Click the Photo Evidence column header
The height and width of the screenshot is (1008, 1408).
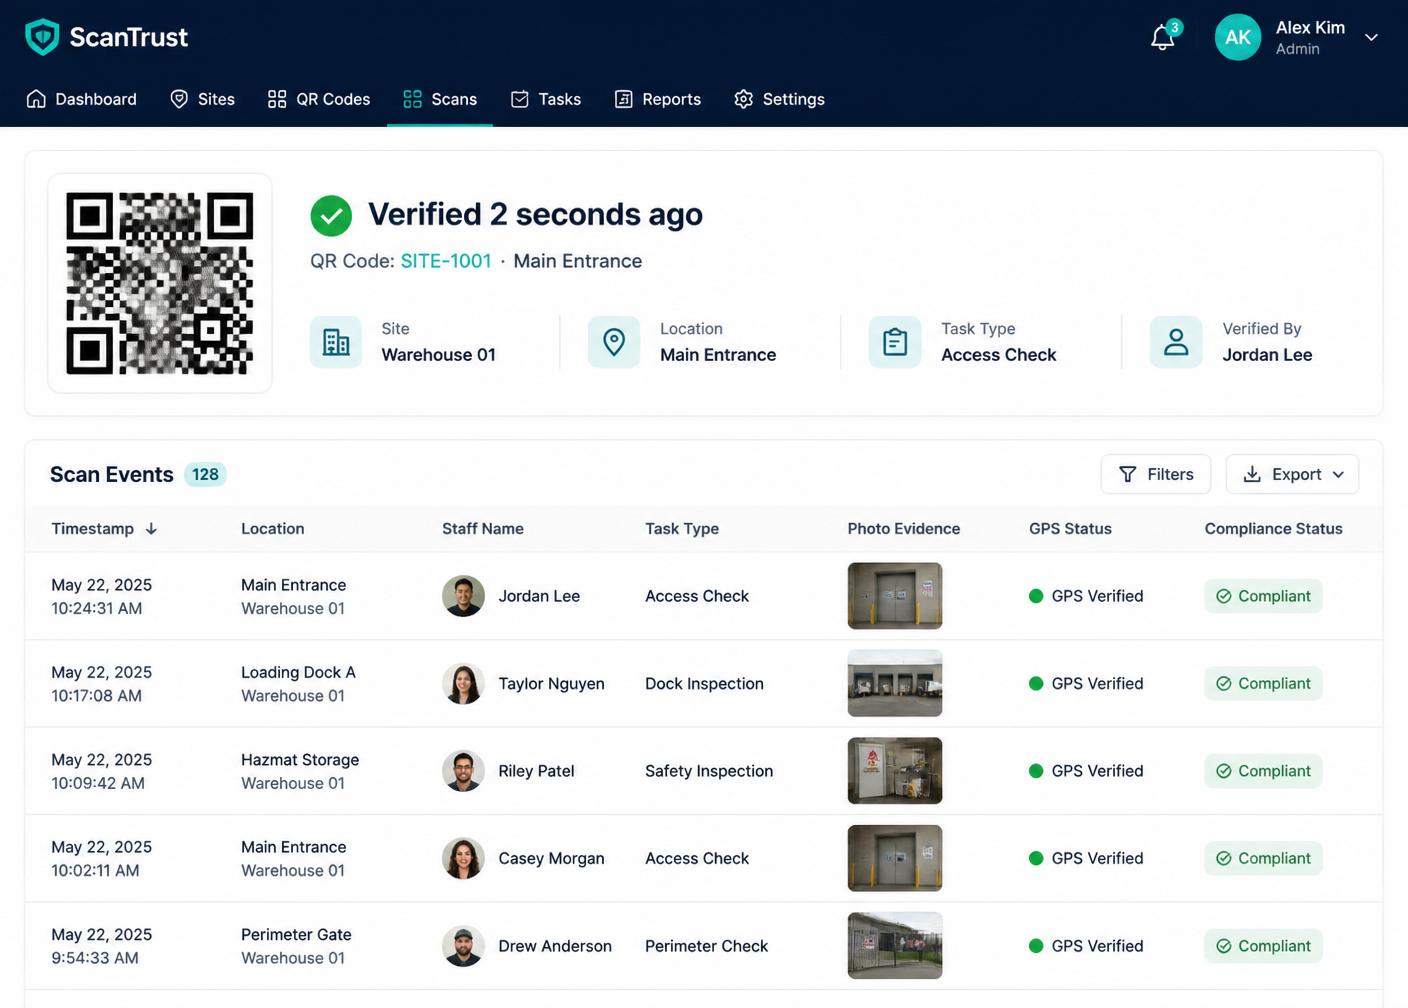904,529
